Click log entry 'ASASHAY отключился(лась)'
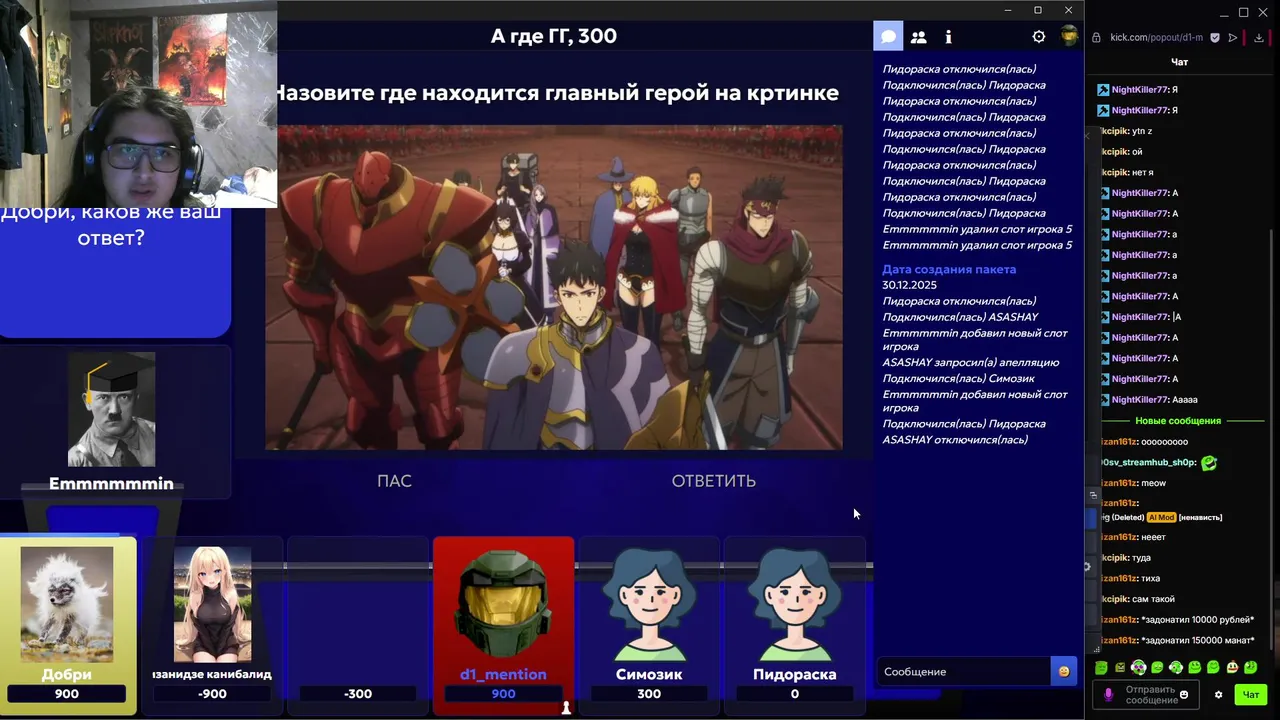1280x720 pixels. 955,440
